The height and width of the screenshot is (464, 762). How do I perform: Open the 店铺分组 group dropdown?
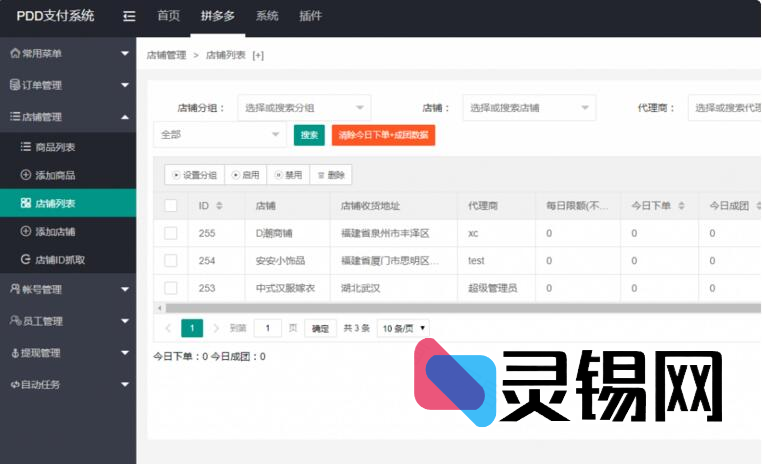pyautogui.click(x=304, y=108)
